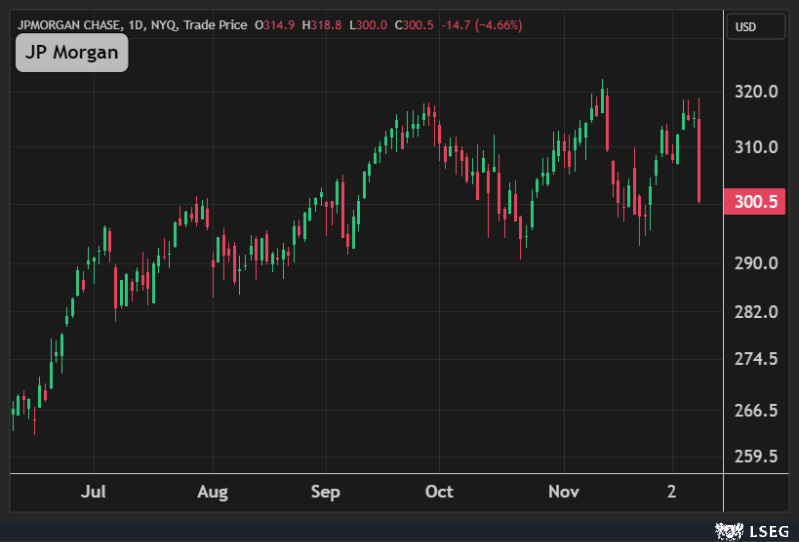Viewport: 799px width, 542px height.
Task: Click the last long red candlestick
Action: [x=698, y=160]
